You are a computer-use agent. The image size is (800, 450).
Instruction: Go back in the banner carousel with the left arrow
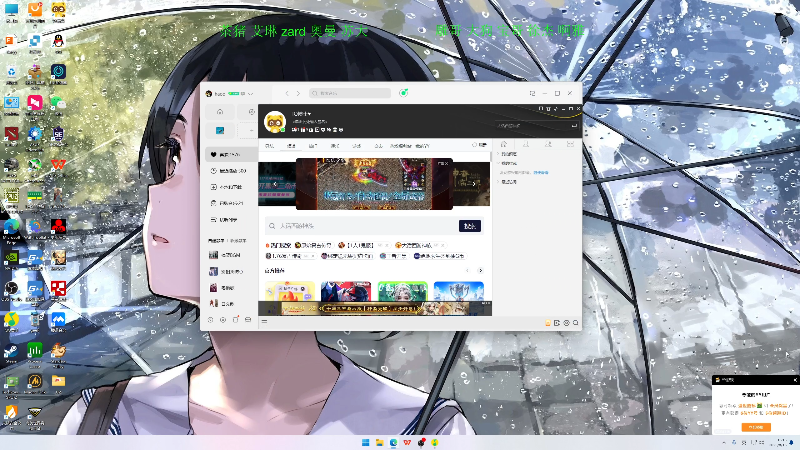pos(275,184)
